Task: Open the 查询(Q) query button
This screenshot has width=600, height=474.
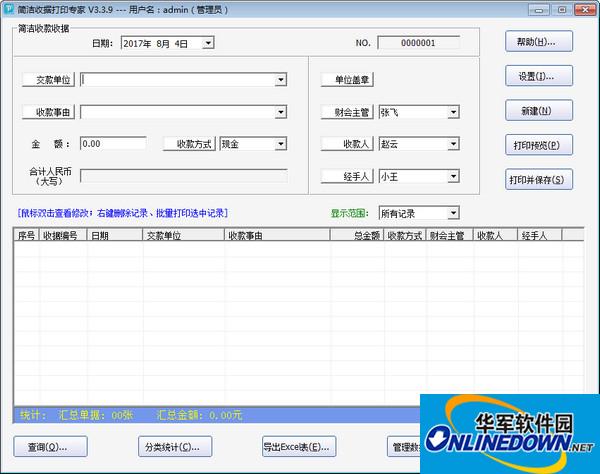Action: (51, 446)
